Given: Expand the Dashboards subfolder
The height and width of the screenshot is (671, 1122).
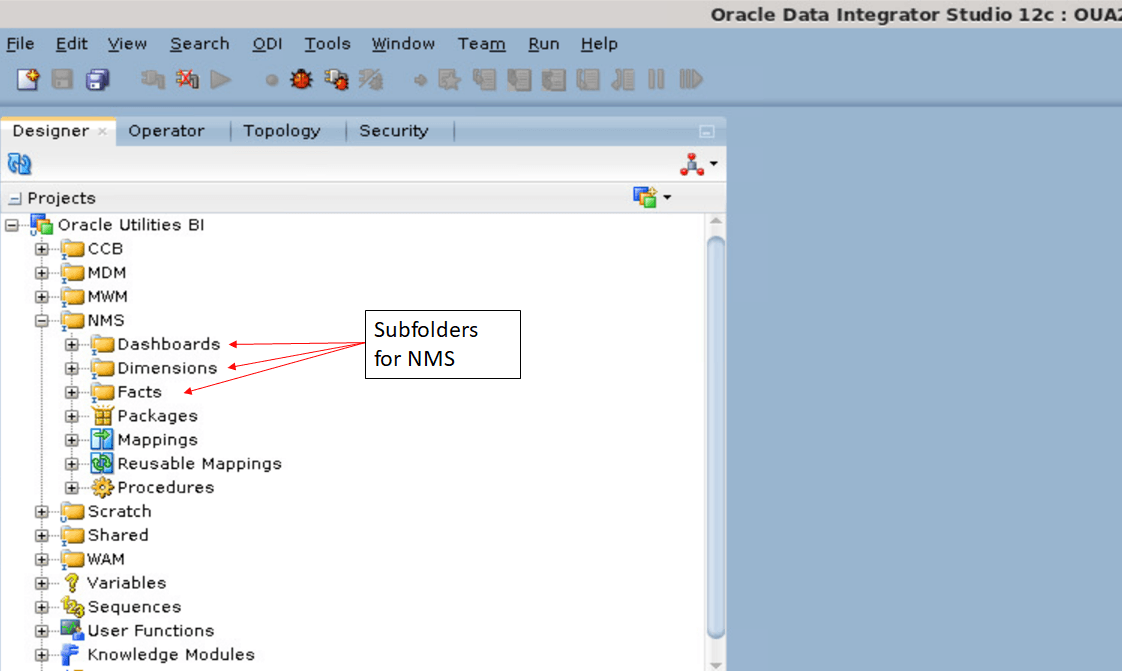Looking at the screenshot, I should tap(71, 344).
